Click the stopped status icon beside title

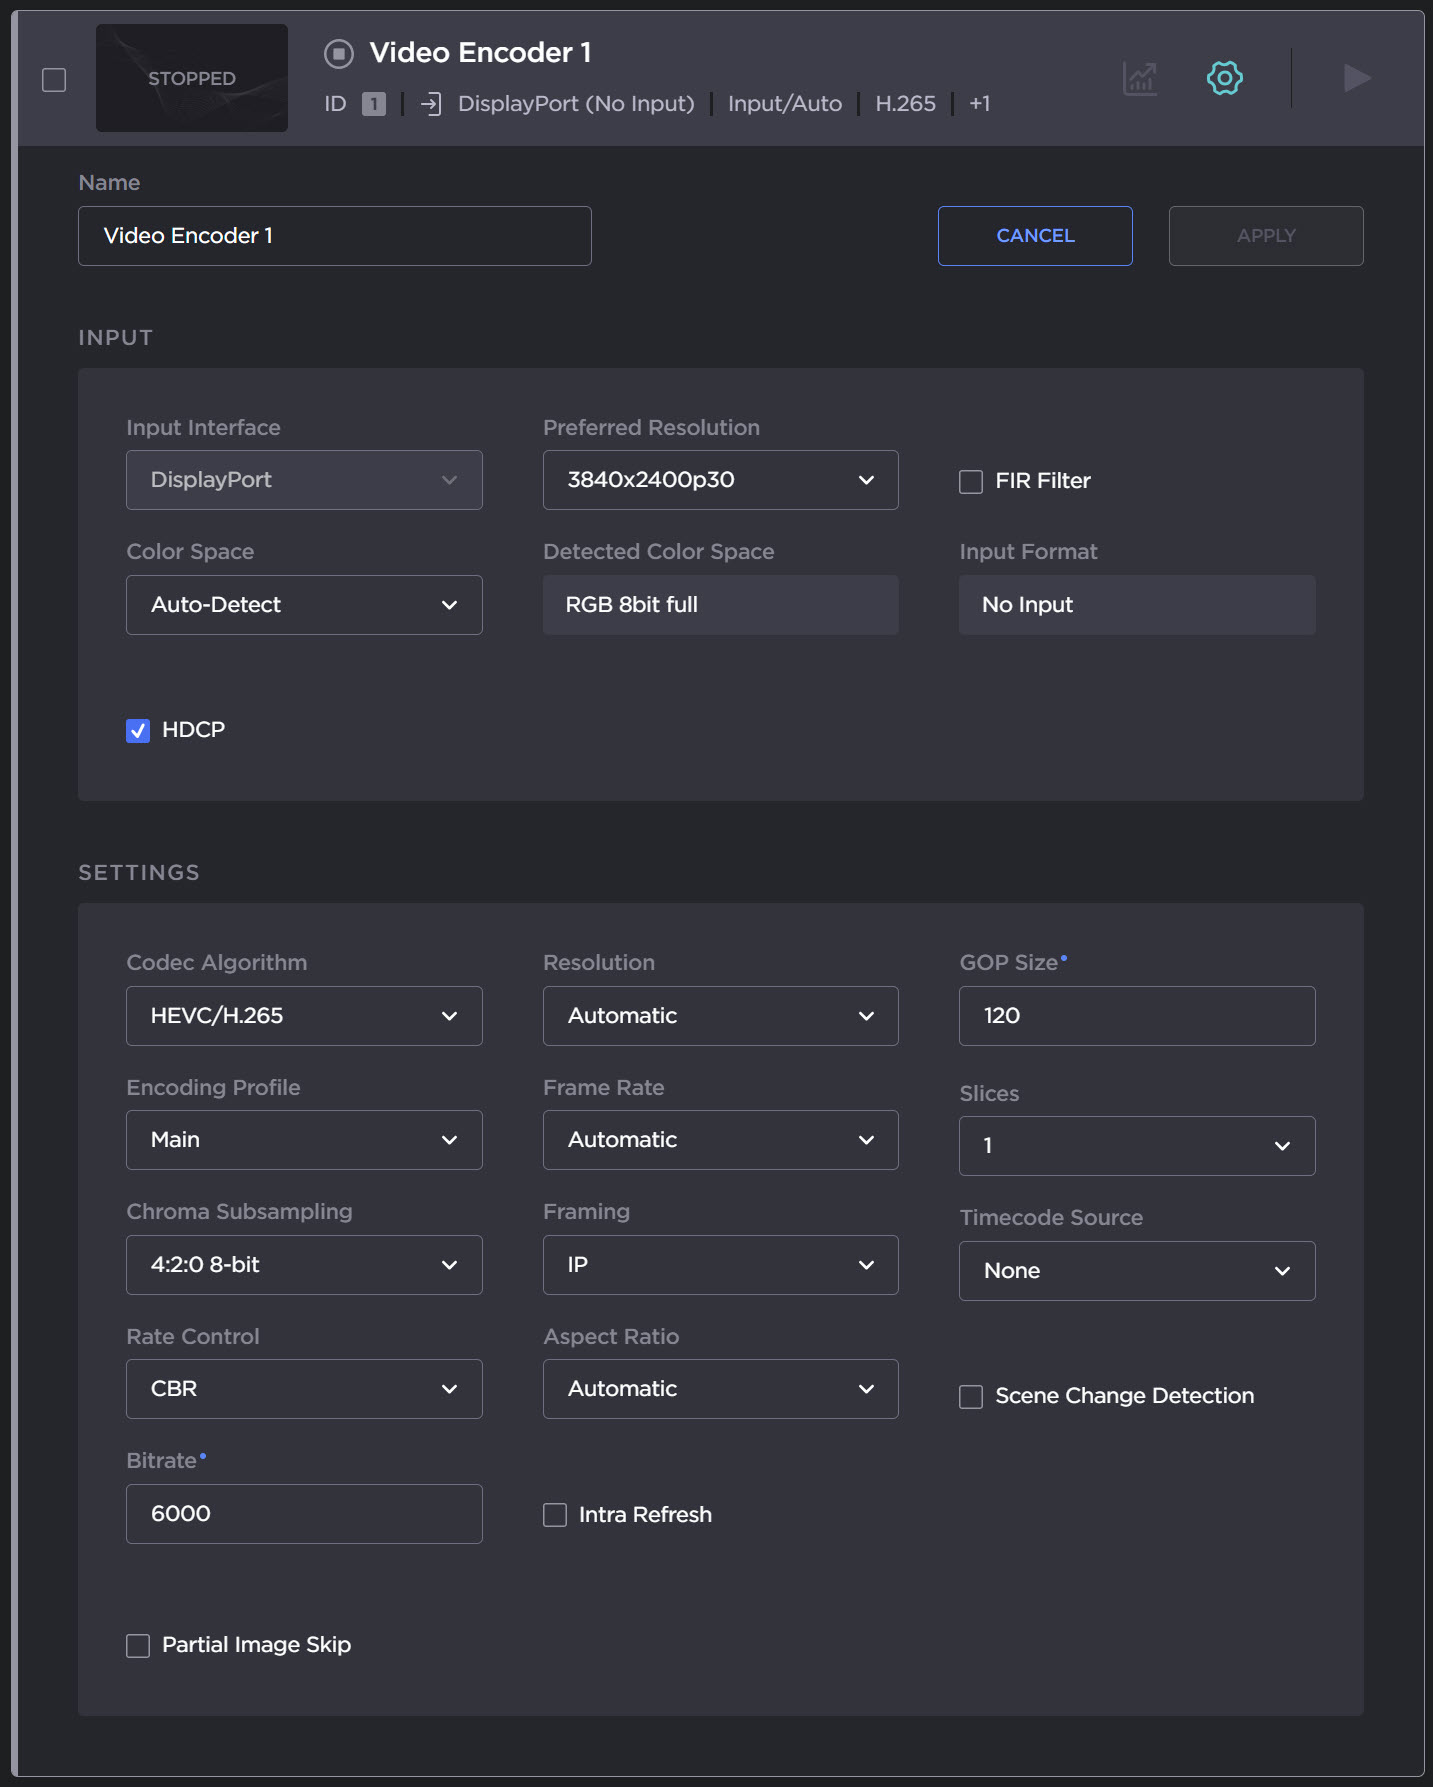(x=339, y=54)
